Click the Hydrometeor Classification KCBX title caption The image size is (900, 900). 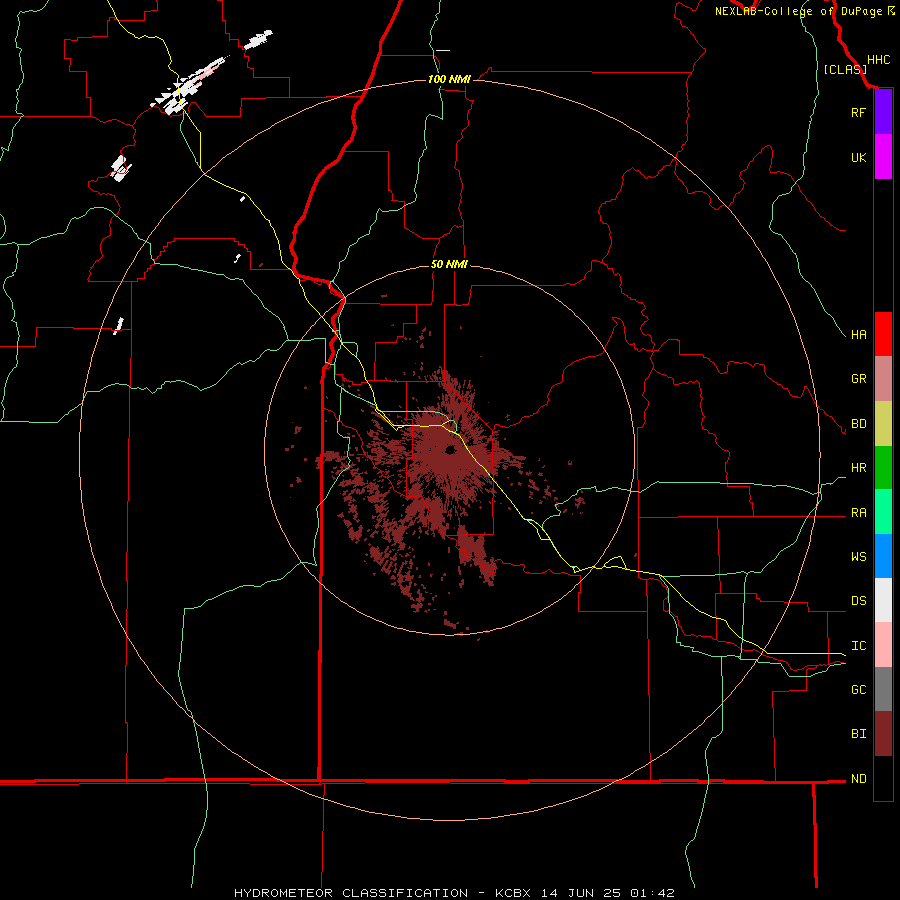[x=454, y=893]
